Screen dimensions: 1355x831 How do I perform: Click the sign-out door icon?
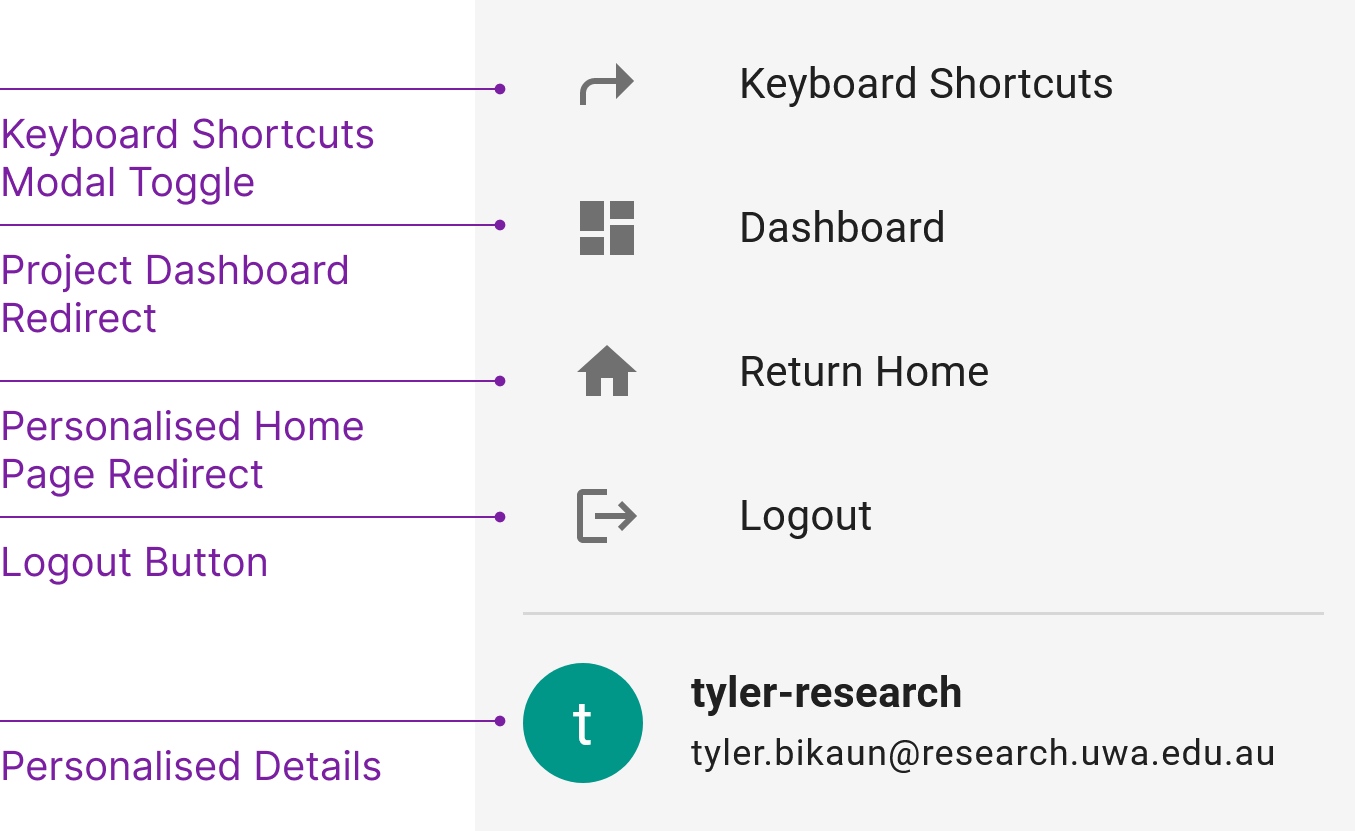(x=605, y=515)
